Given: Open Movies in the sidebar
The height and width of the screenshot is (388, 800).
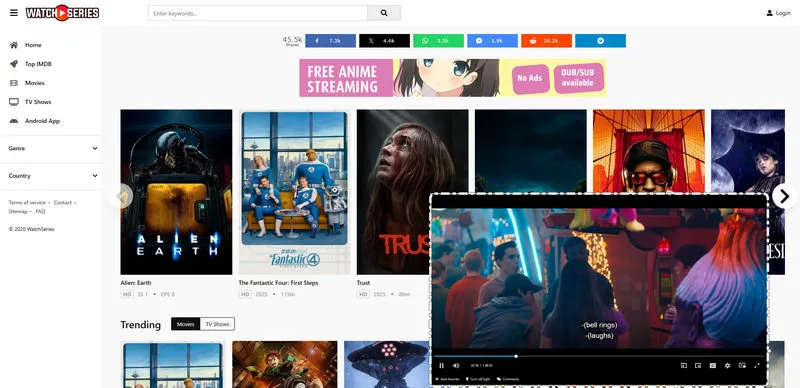Looking at the screenshot, I should coord(35,83).
